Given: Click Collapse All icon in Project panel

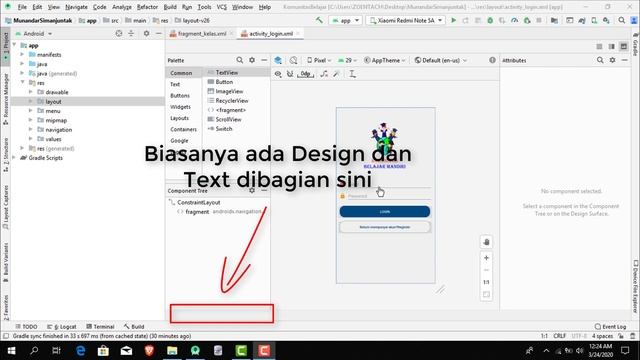Looking at the screenshot, I should (131, 33).
